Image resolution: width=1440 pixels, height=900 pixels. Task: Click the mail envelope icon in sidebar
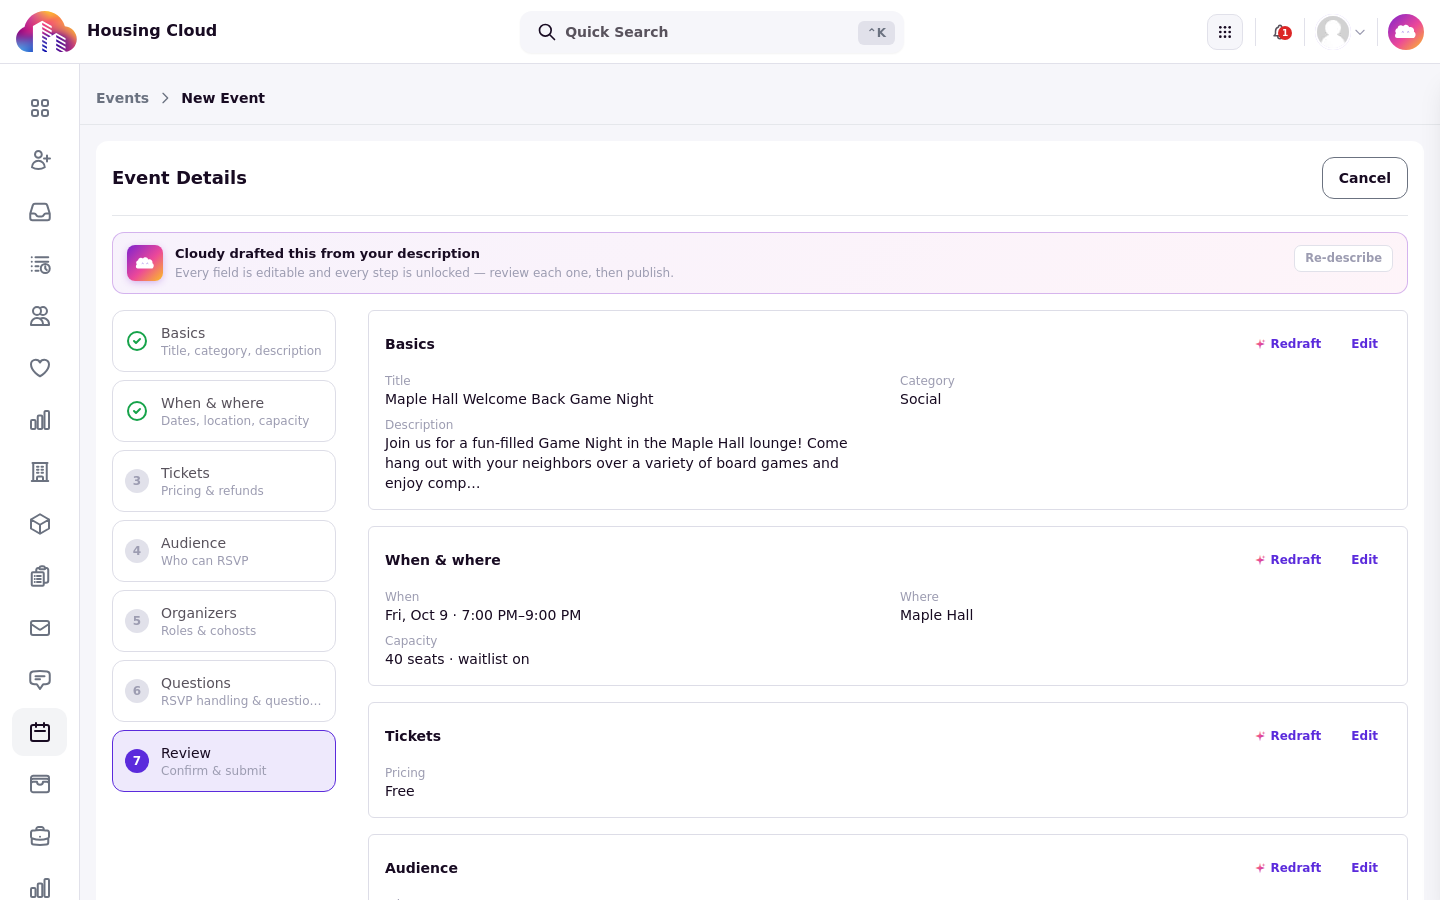coord(40,628)
